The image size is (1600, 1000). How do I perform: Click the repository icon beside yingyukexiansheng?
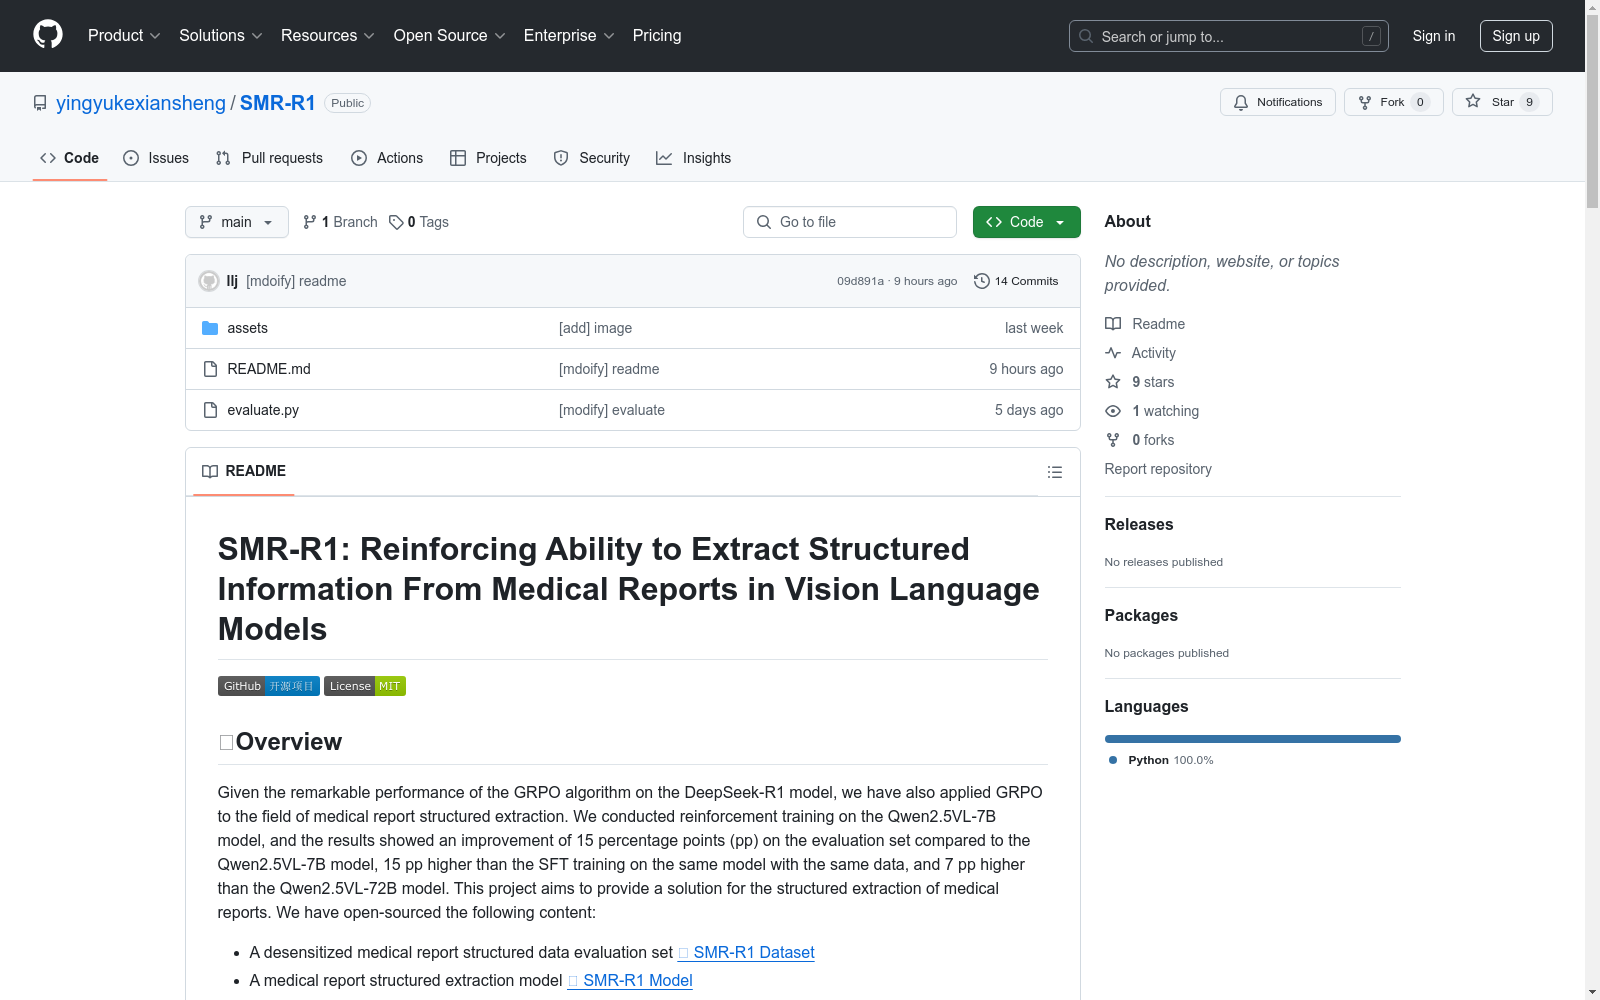pyautogui.click(x=40, y=103)
